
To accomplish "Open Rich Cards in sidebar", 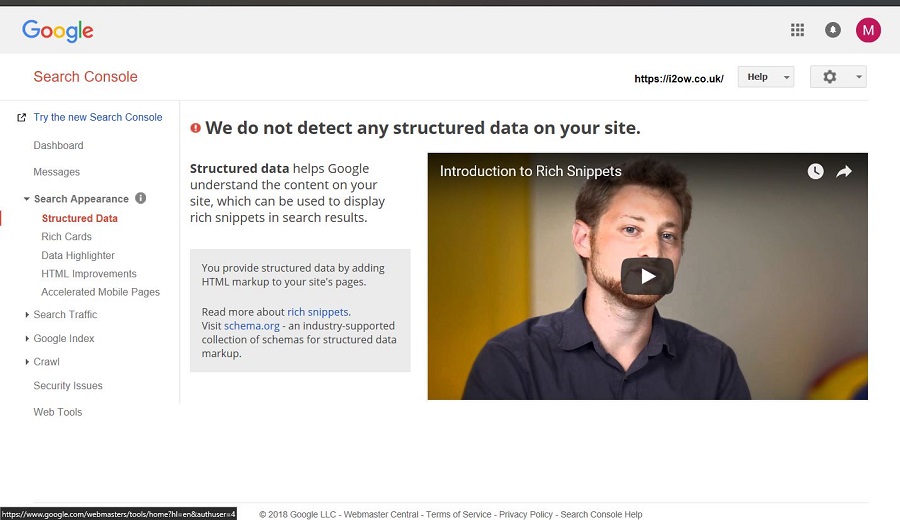I will [x=67, y=236].
